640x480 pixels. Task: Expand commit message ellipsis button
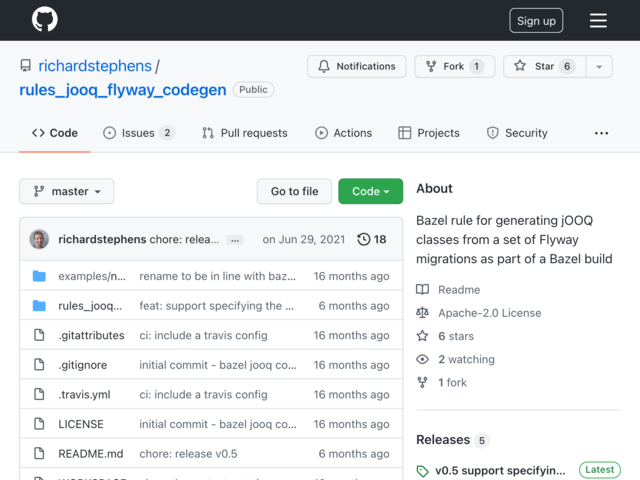tap(235, 240)
